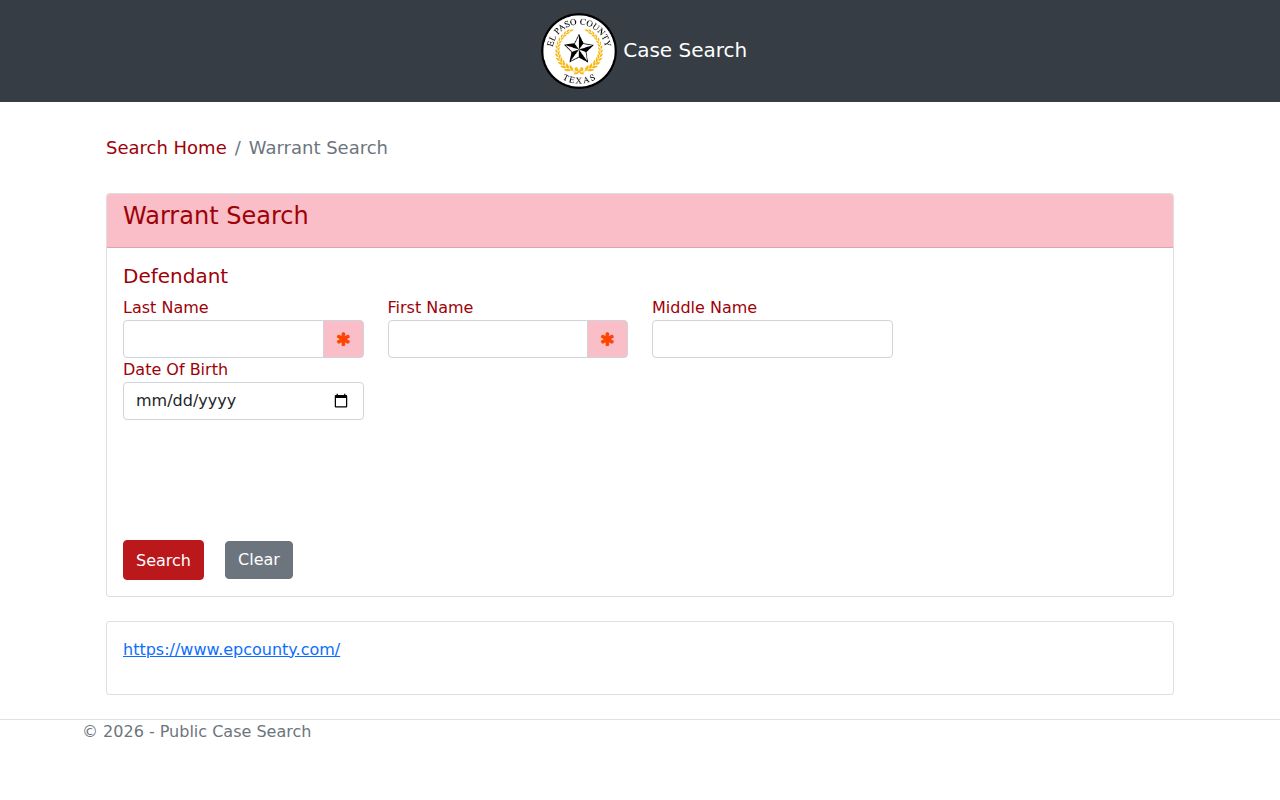Focus the First Name input field
1280x800 pixels.
click(x=488, y=339)
